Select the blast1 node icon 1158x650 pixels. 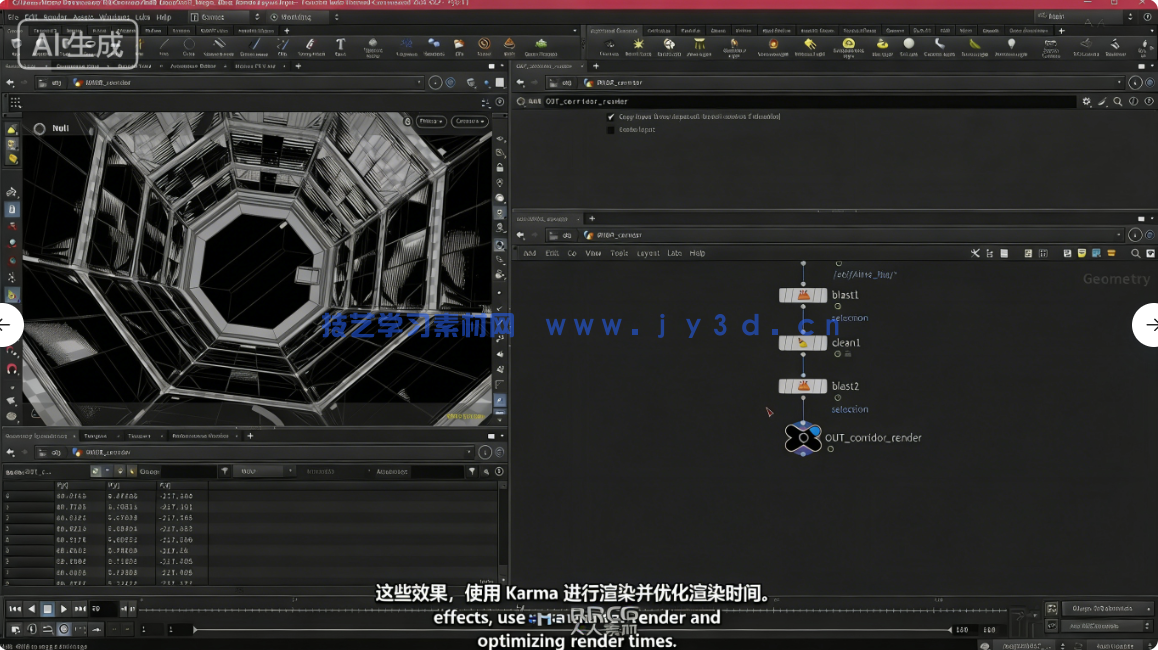coord(802,296)
